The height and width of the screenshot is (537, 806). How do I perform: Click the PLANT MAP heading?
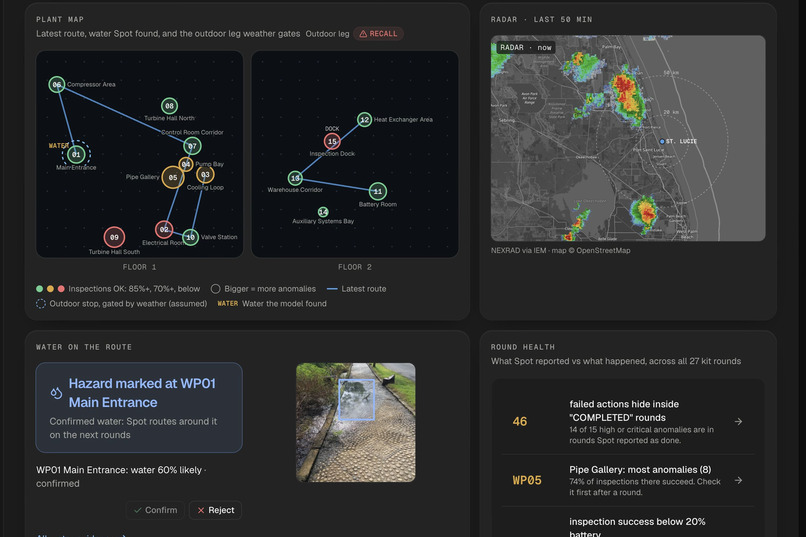coord(60,20)
